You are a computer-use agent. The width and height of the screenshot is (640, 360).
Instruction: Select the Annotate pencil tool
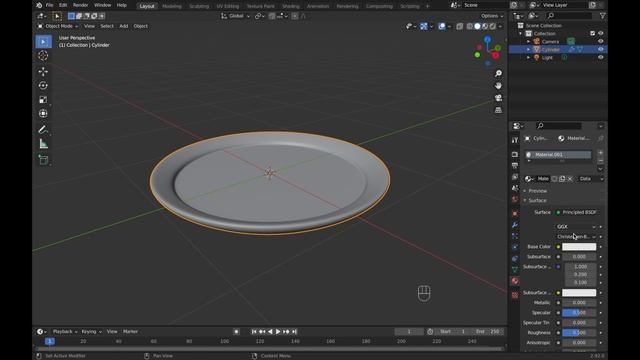[x=43, y=130]
